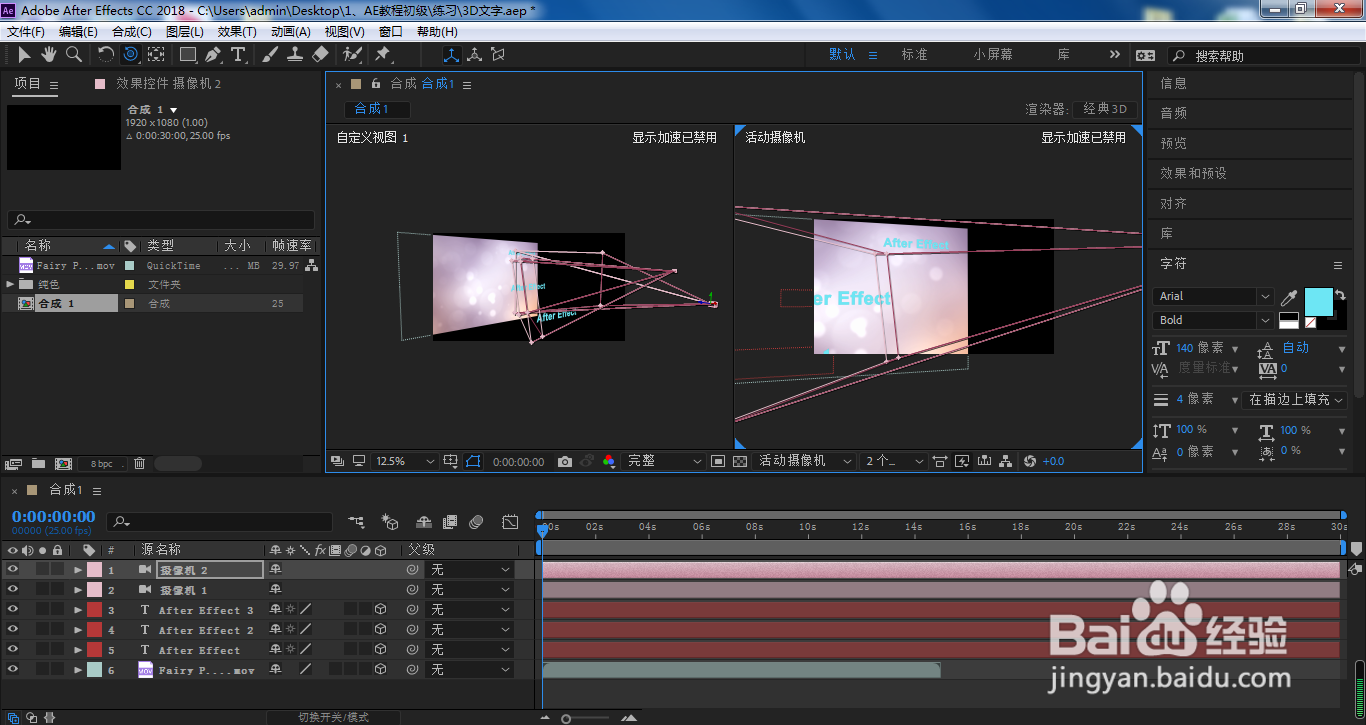This screenshot has width=1366, height=725.
Task: Open the 效果和预设 panel
Action: tap(1193, 173)
